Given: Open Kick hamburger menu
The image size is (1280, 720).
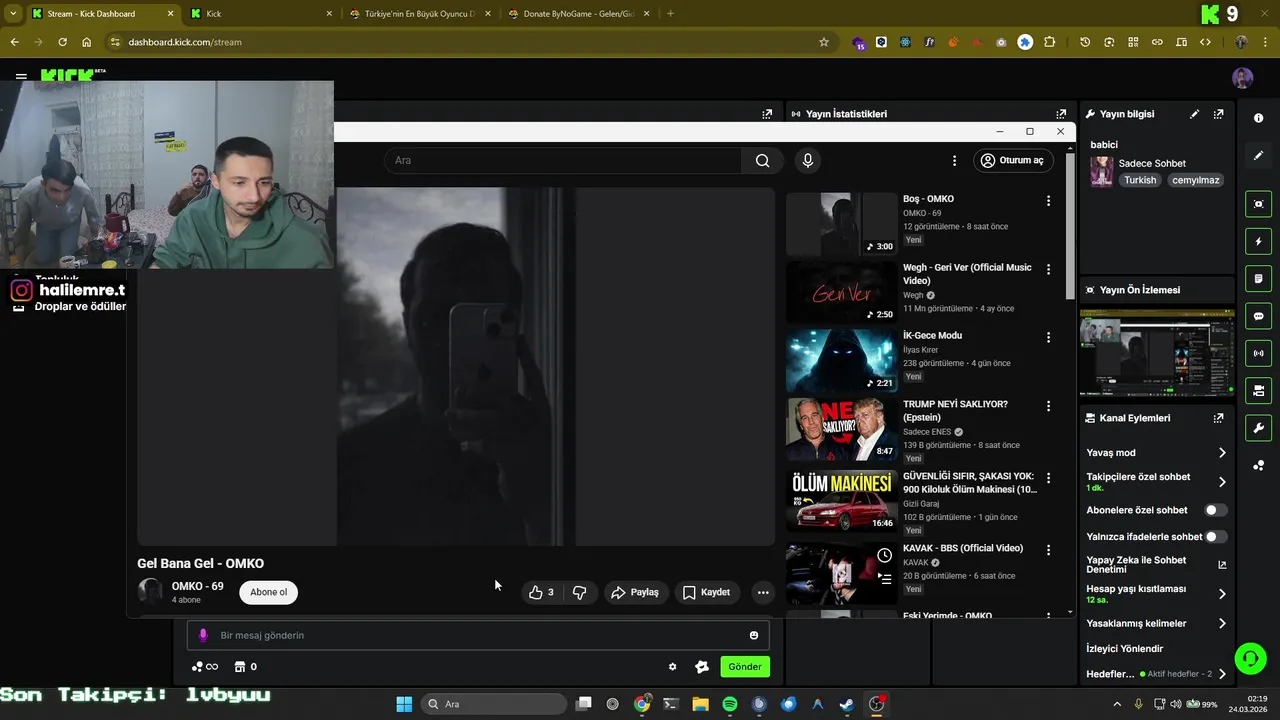Looking at the screenshot, I should 21,76.
